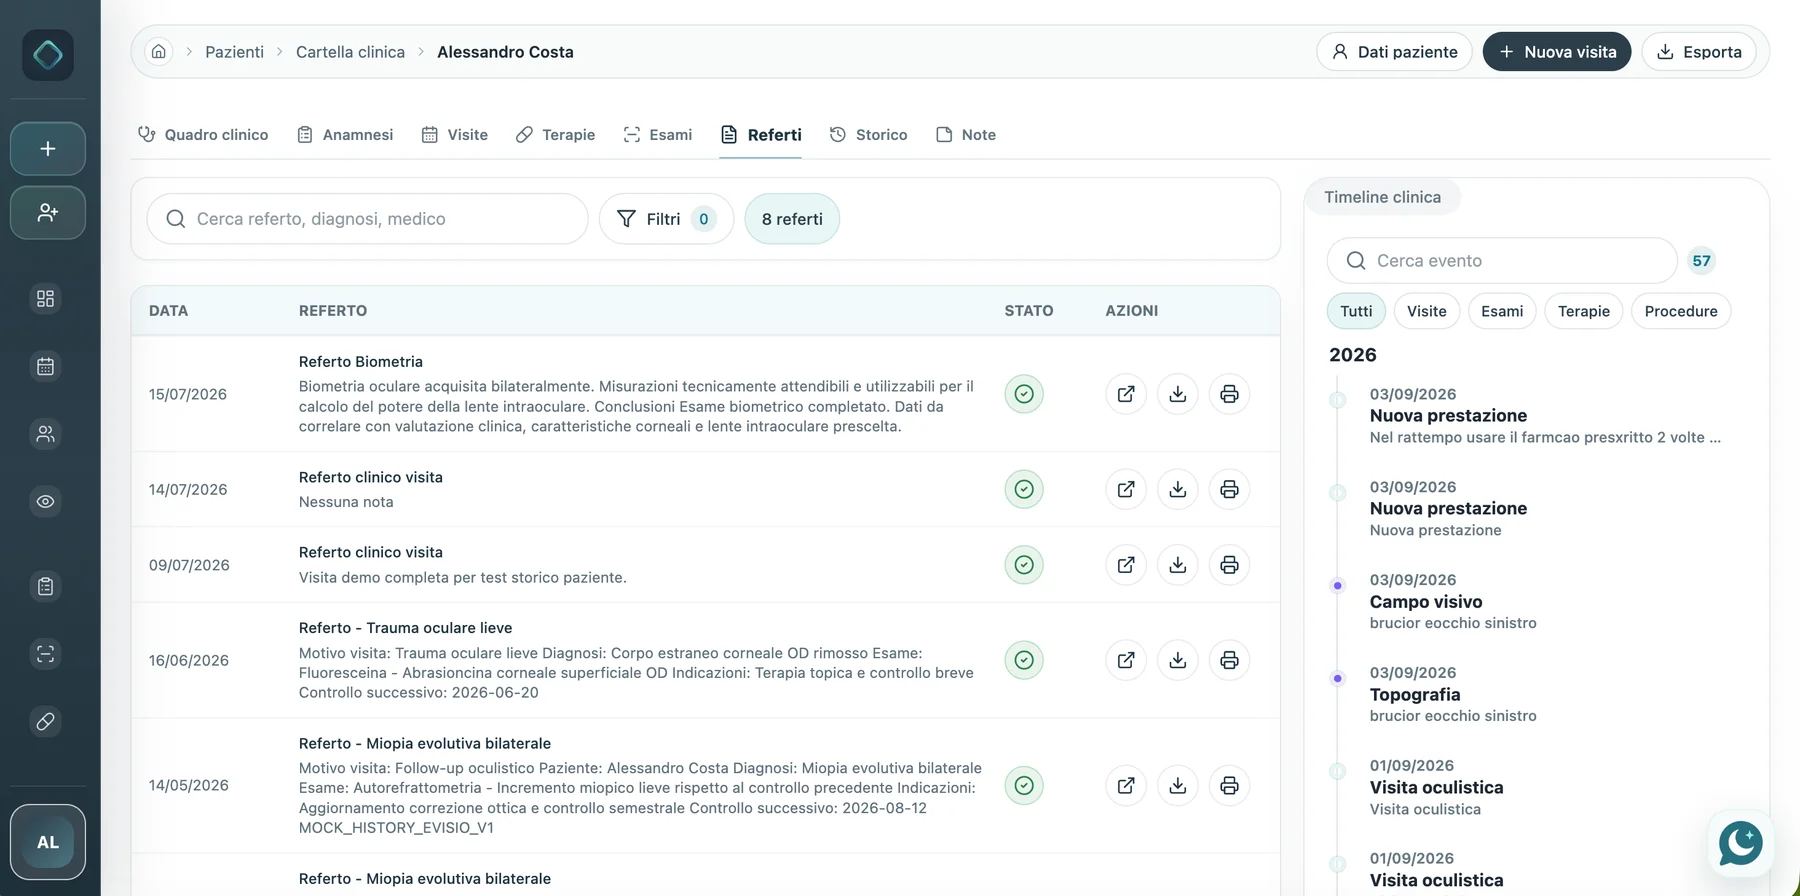The image size is (1800, 896).
Task: Switch to the Storico tab
Action: (x=868, y=135)
